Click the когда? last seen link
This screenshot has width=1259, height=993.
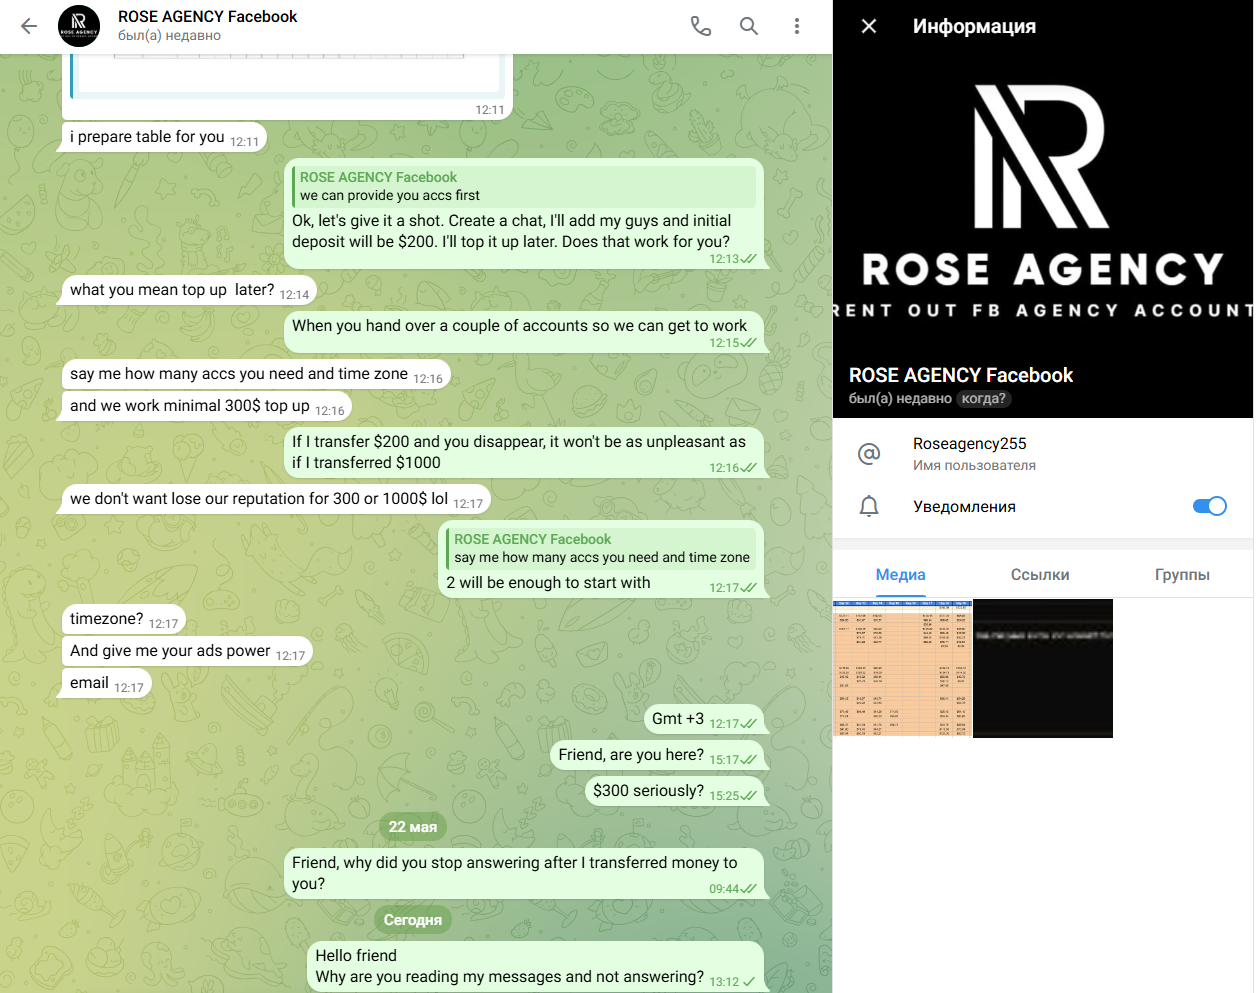coord(984,398)
